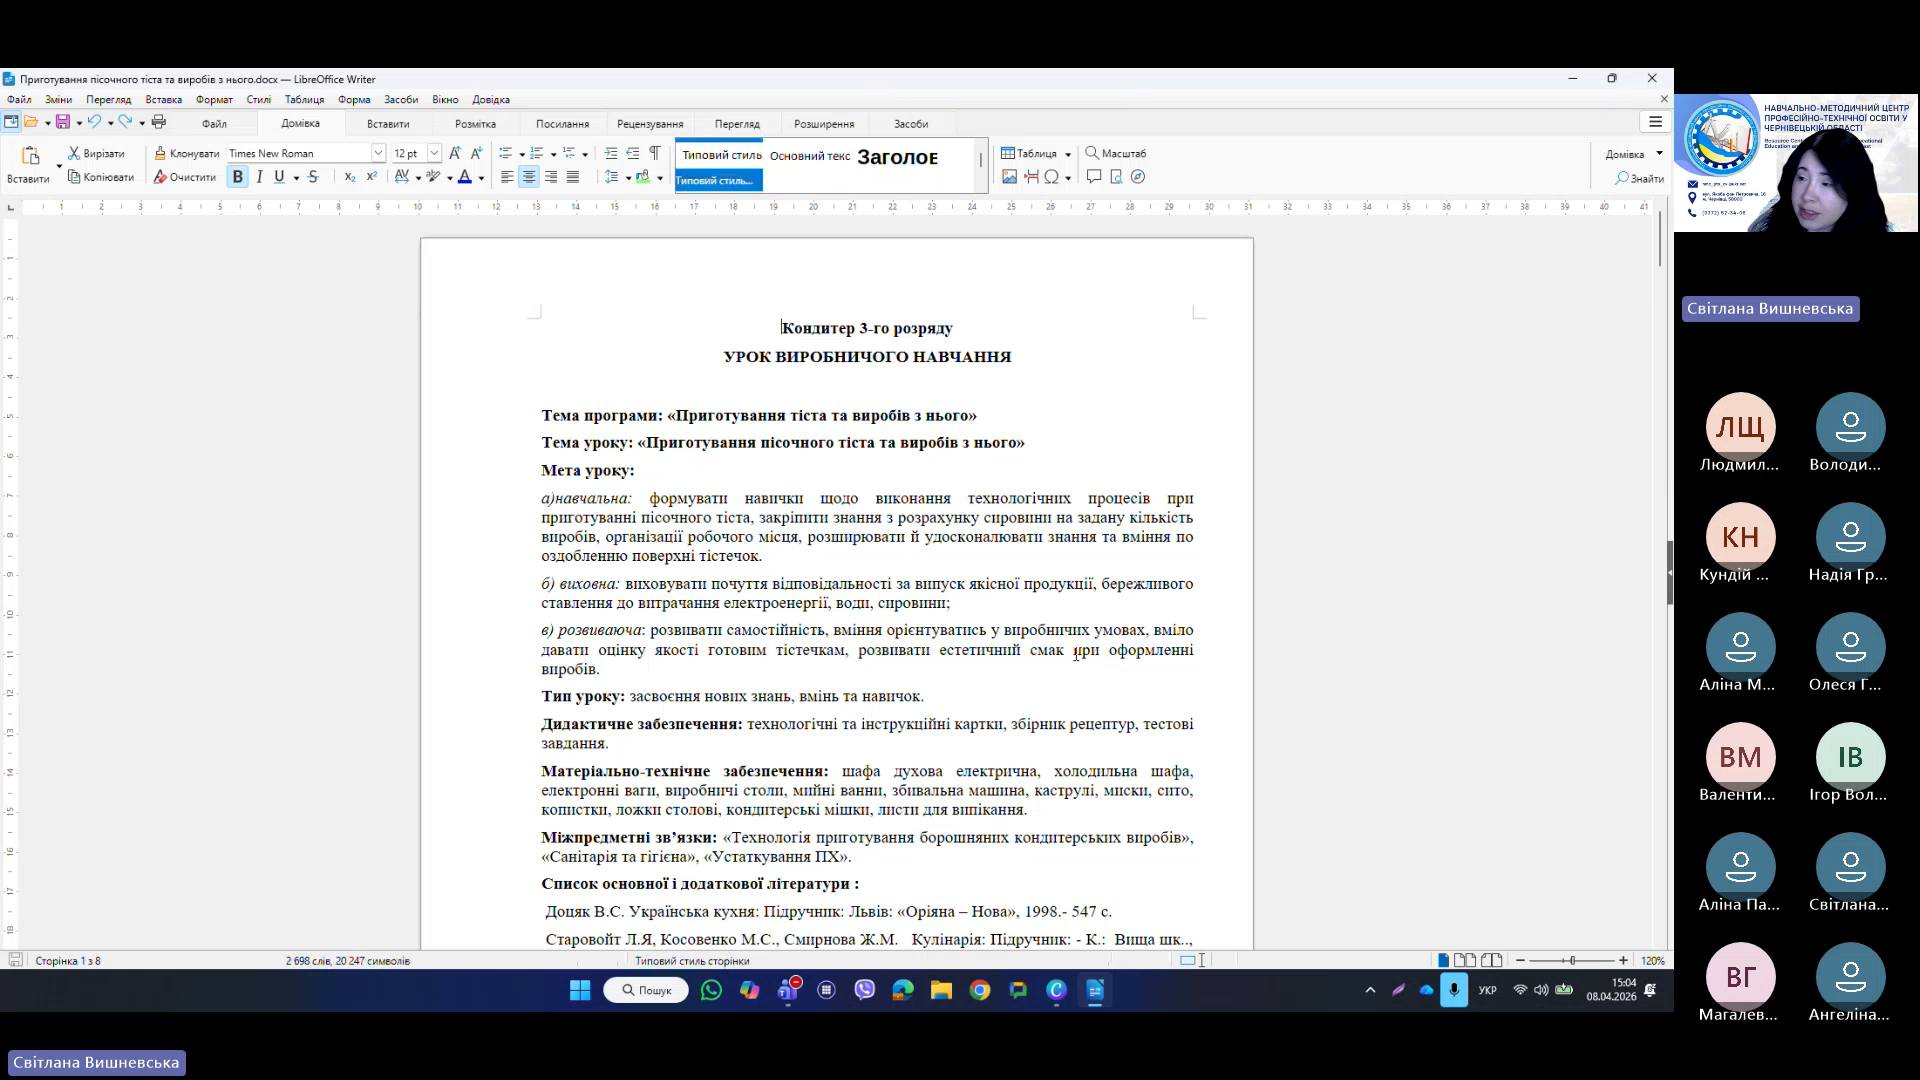Click the Superscript icon
Screen dimensions: 1920x1080
[371, 177]
